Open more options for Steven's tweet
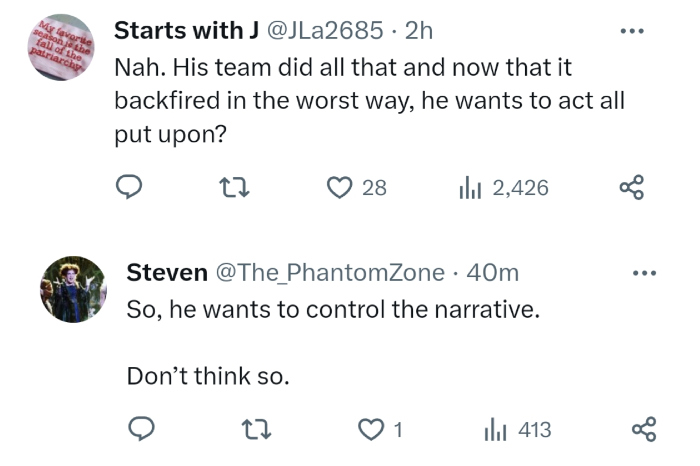Screen dimensions: 700x466 click(646, 272)
